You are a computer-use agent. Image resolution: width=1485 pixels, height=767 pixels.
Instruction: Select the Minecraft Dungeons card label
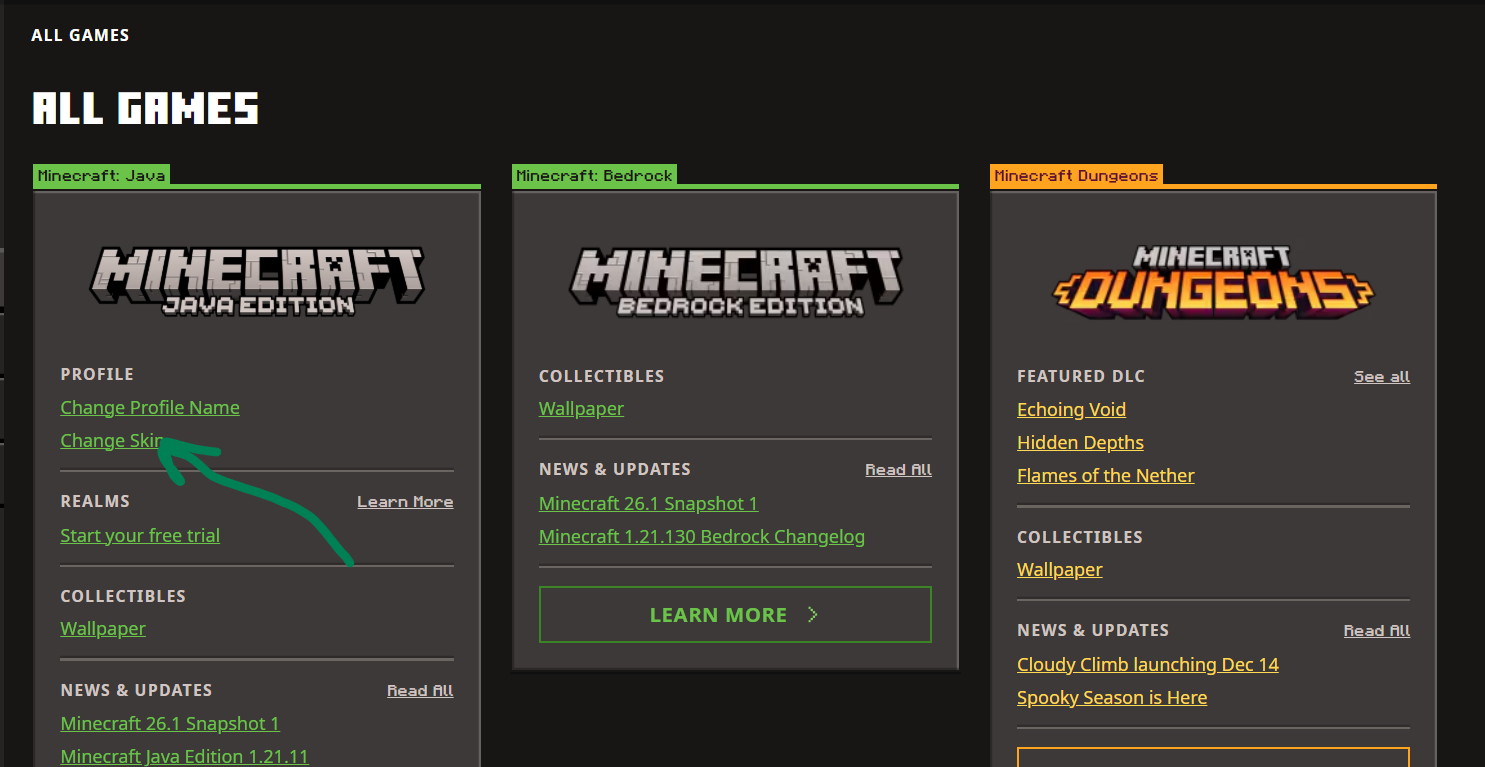(x=1076, y=176)
